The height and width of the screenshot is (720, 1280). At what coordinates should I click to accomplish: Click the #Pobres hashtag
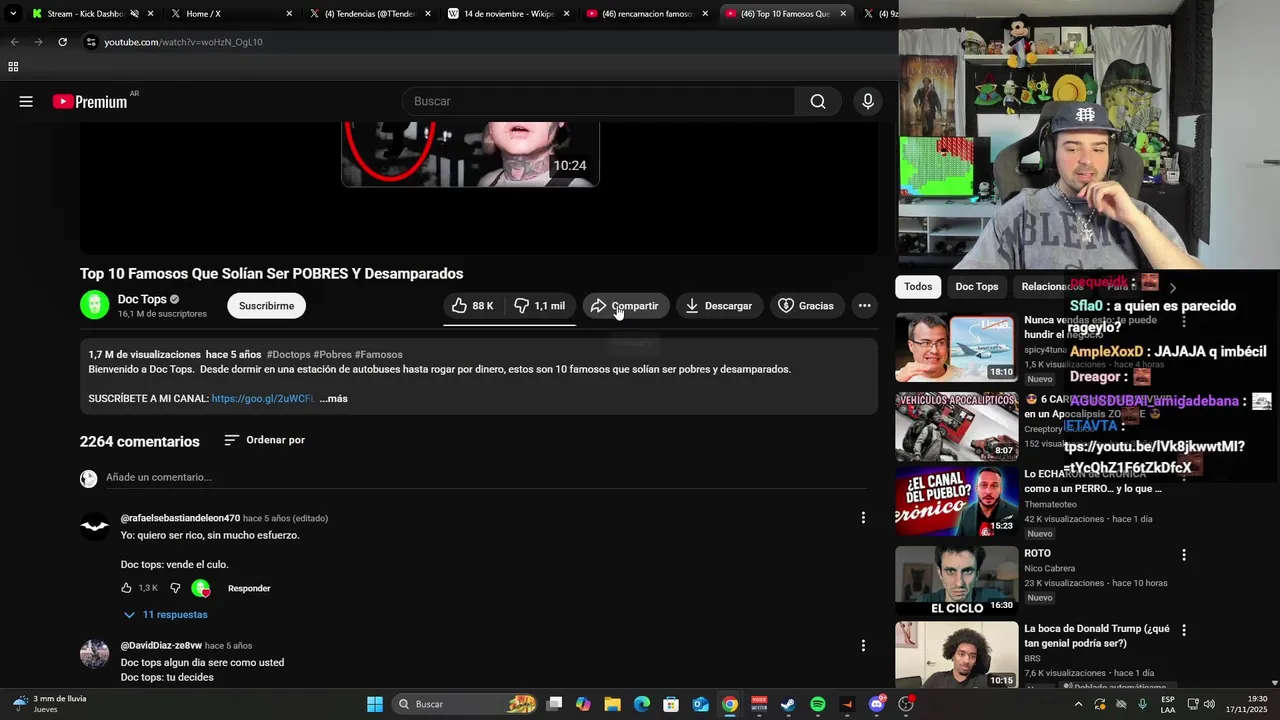[x=332, y=354]
